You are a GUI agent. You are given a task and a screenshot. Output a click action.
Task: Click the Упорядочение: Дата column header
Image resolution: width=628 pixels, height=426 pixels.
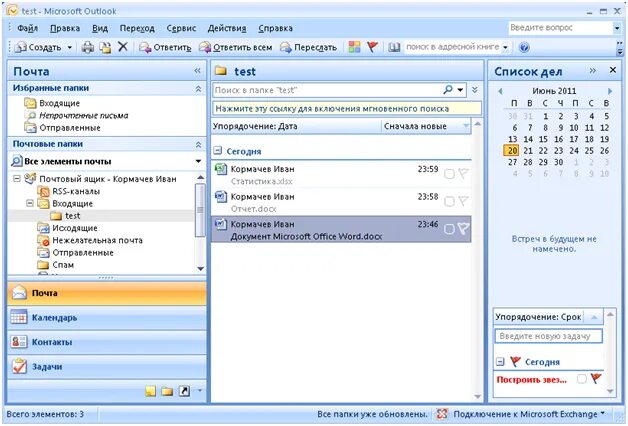tap(296, 127)
